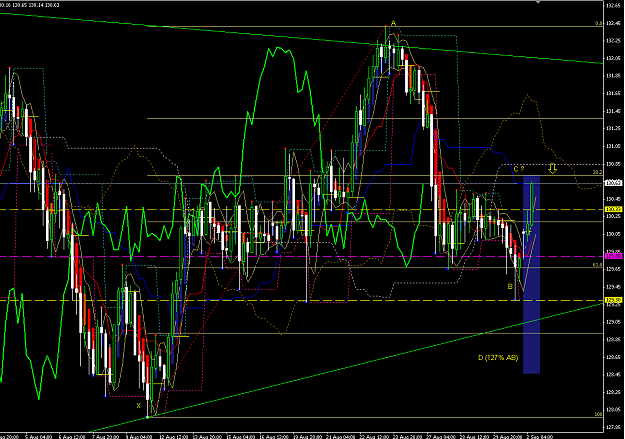Click the 130.05 price axis label

pos(613,234)
